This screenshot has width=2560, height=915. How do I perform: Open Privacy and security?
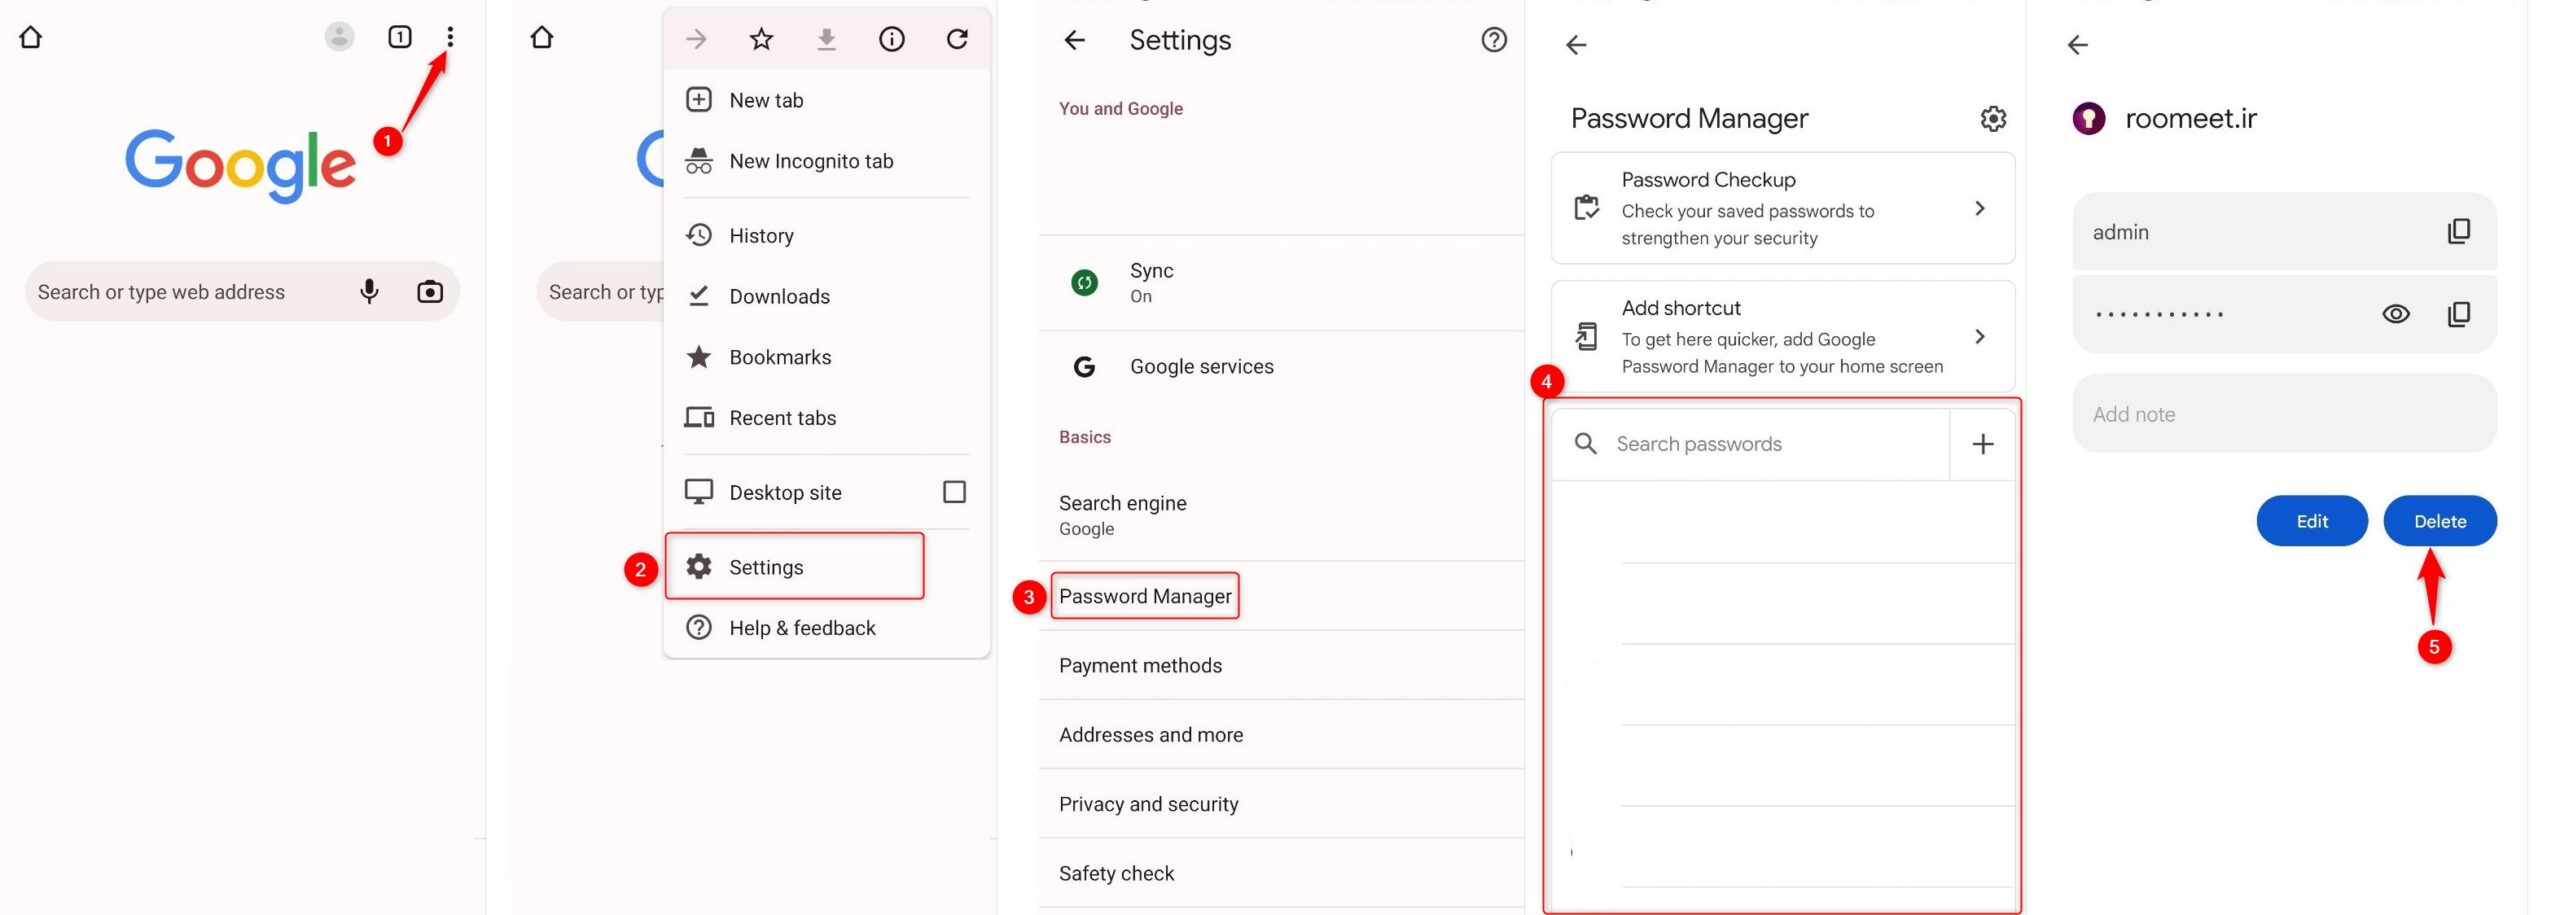click(x=1281, y=804)
